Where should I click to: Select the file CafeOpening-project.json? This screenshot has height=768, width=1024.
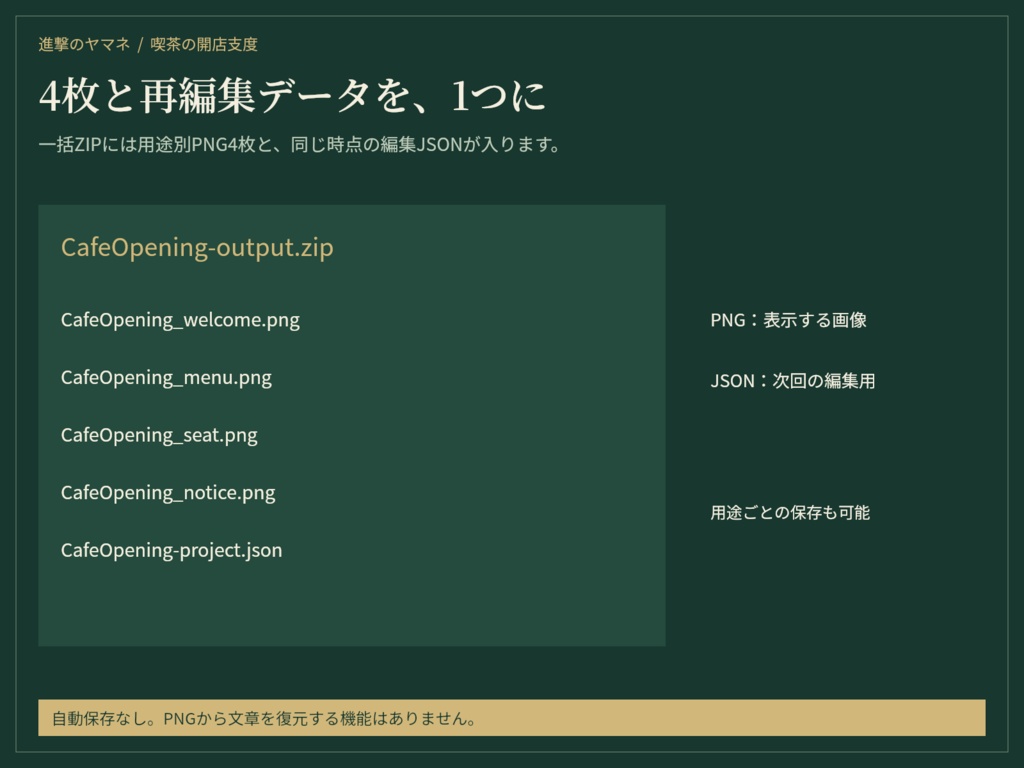(x=172, y=550)
